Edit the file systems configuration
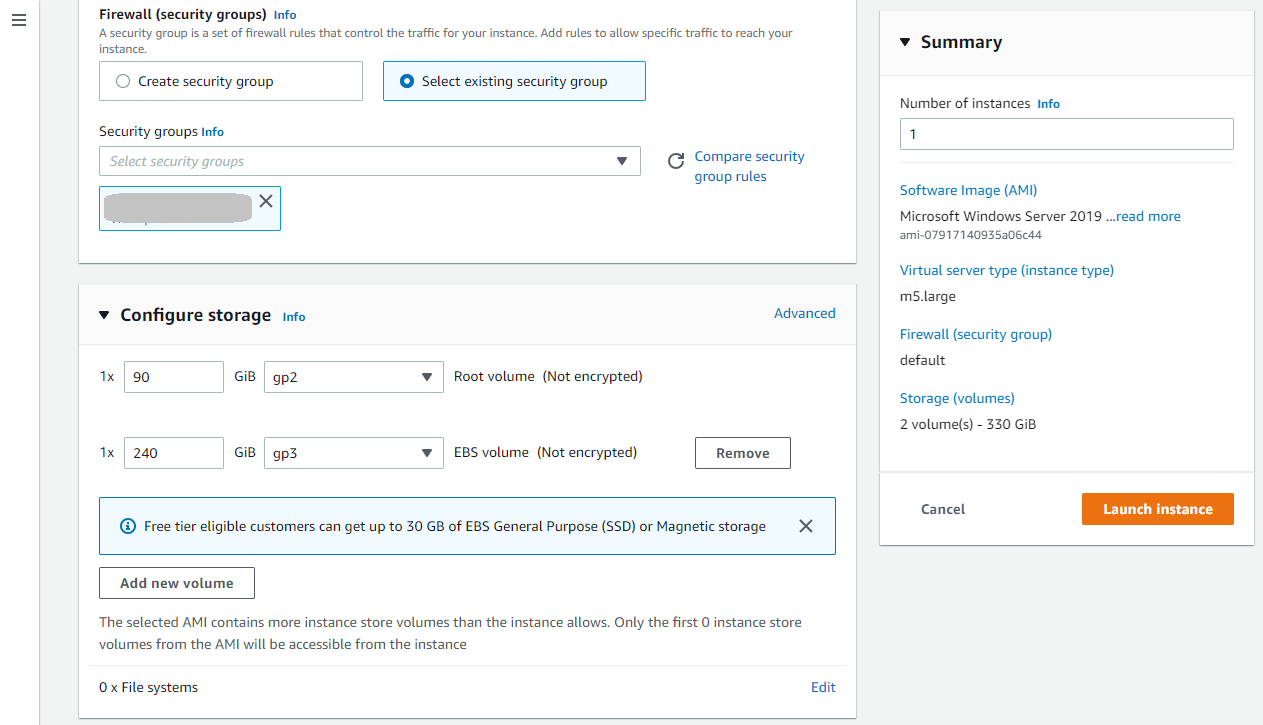This screenshot has width=1263, height=725. (x=823, y=687)
